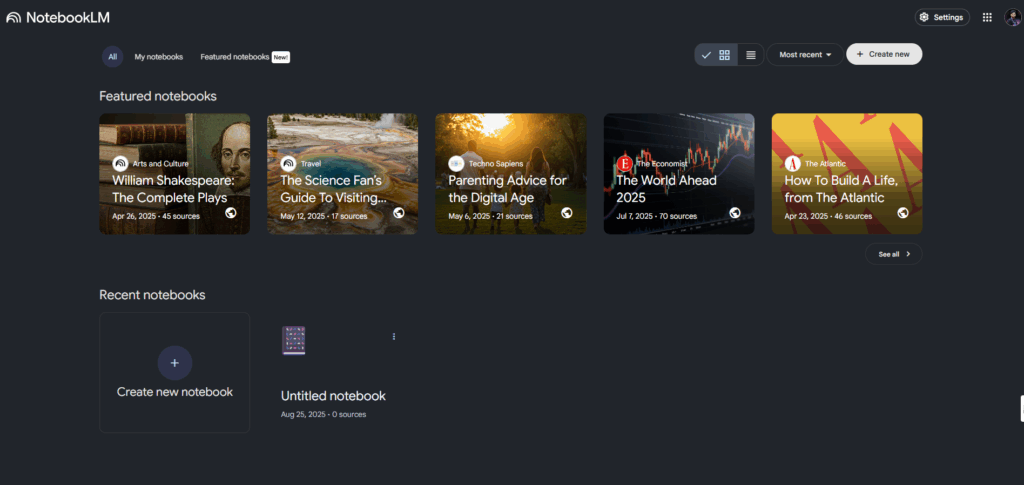Viewport: 1024px width, 485px height.
Task: Click The Economist logo icon
Action: point(624,164)
